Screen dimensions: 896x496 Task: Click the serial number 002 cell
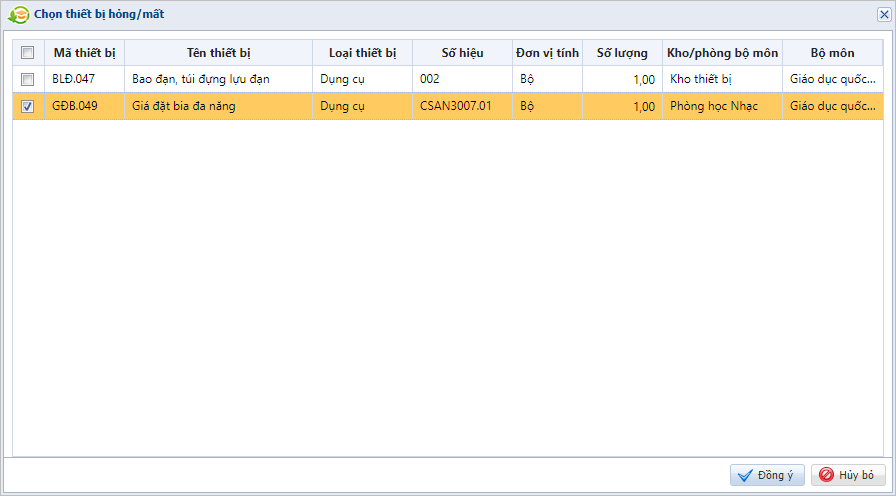pyautogui.click(x=463, y=79)
